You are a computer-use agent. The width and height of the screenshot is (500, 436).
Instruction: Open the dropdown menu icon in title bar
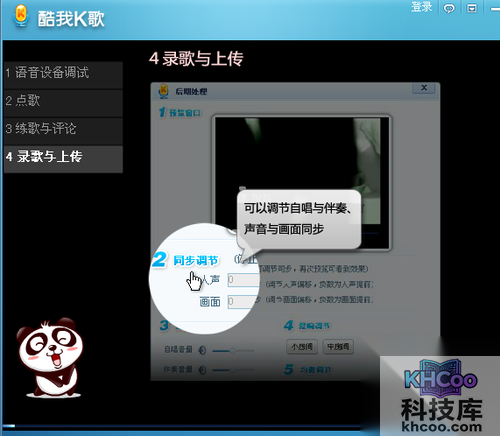(472, 8)
